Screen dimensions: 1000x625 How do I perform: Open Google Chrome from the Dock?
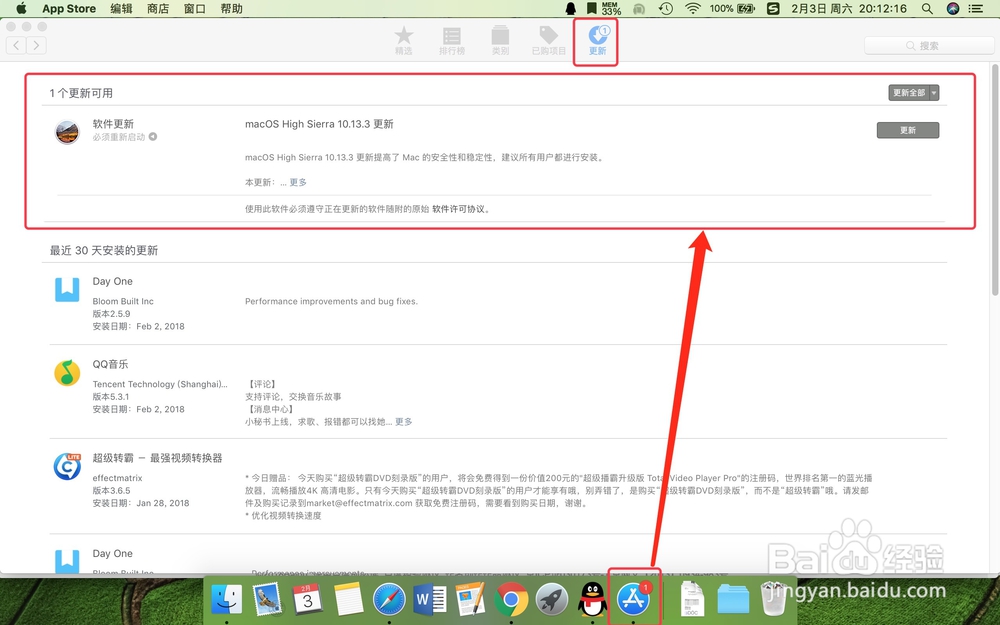tap(511, 599)
